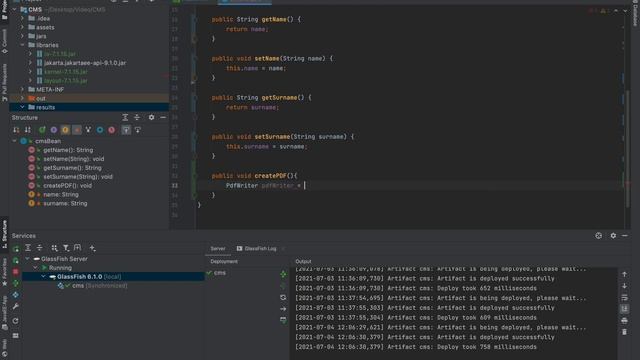Collapse all in Services tree
Viewport: 640px width, 360px height.
(40, 248)
